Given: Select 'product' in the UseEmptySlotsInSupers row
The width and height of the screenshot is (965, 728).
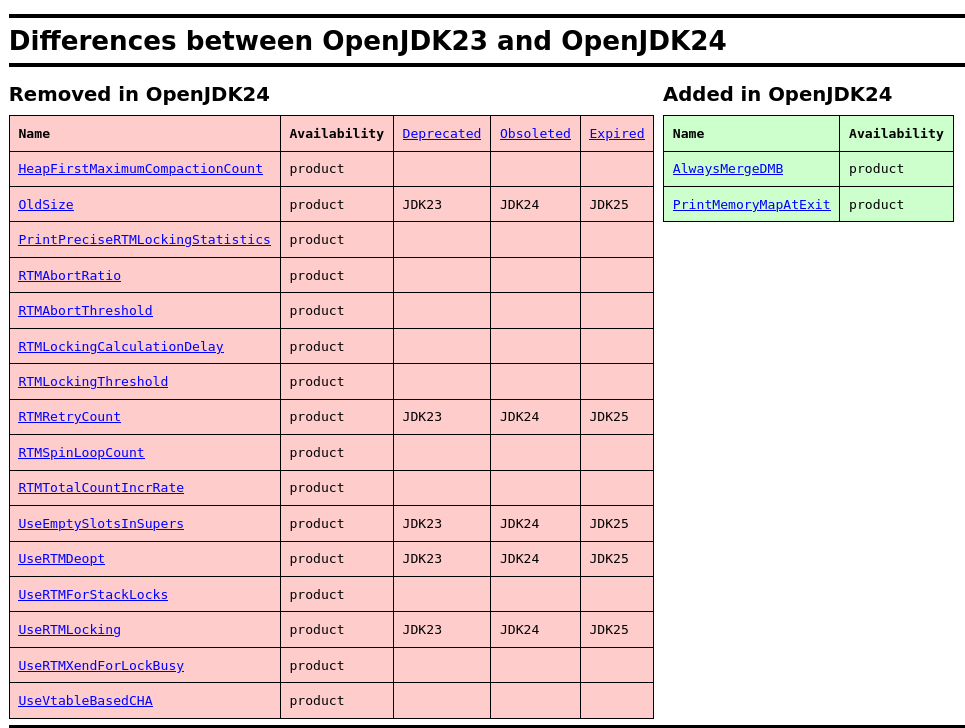Looking at the screenshot, I should pyautogui.click(x=317, y=524).
